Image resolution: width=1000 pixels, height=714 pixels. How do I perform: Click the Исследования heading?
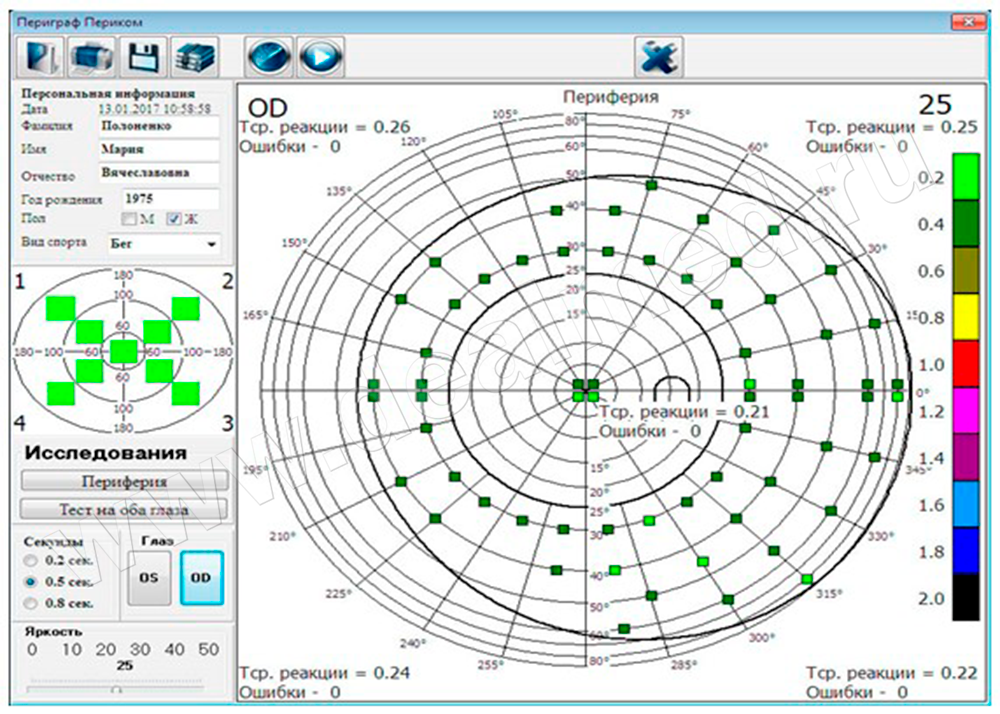(x=106, y=453)
